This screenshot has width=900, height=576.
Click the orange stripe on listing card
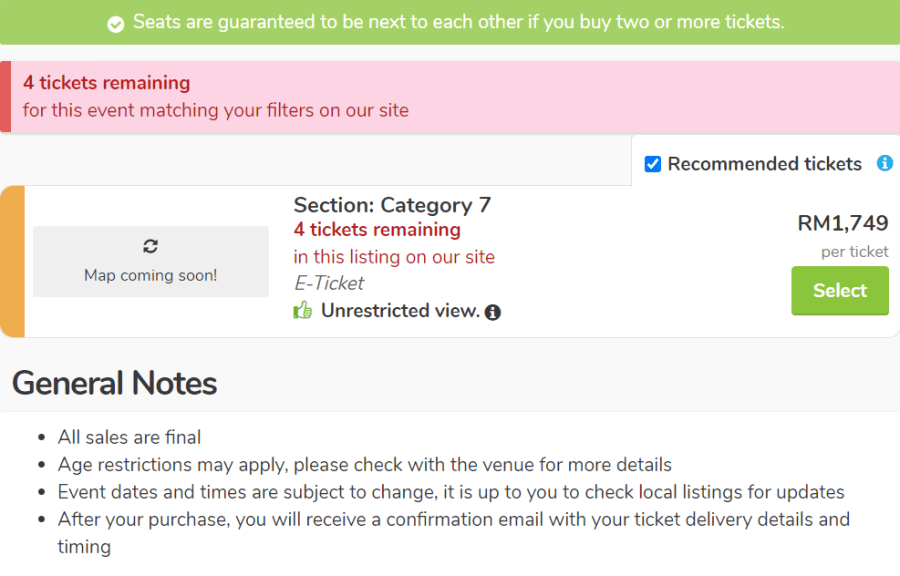point(12,261)
